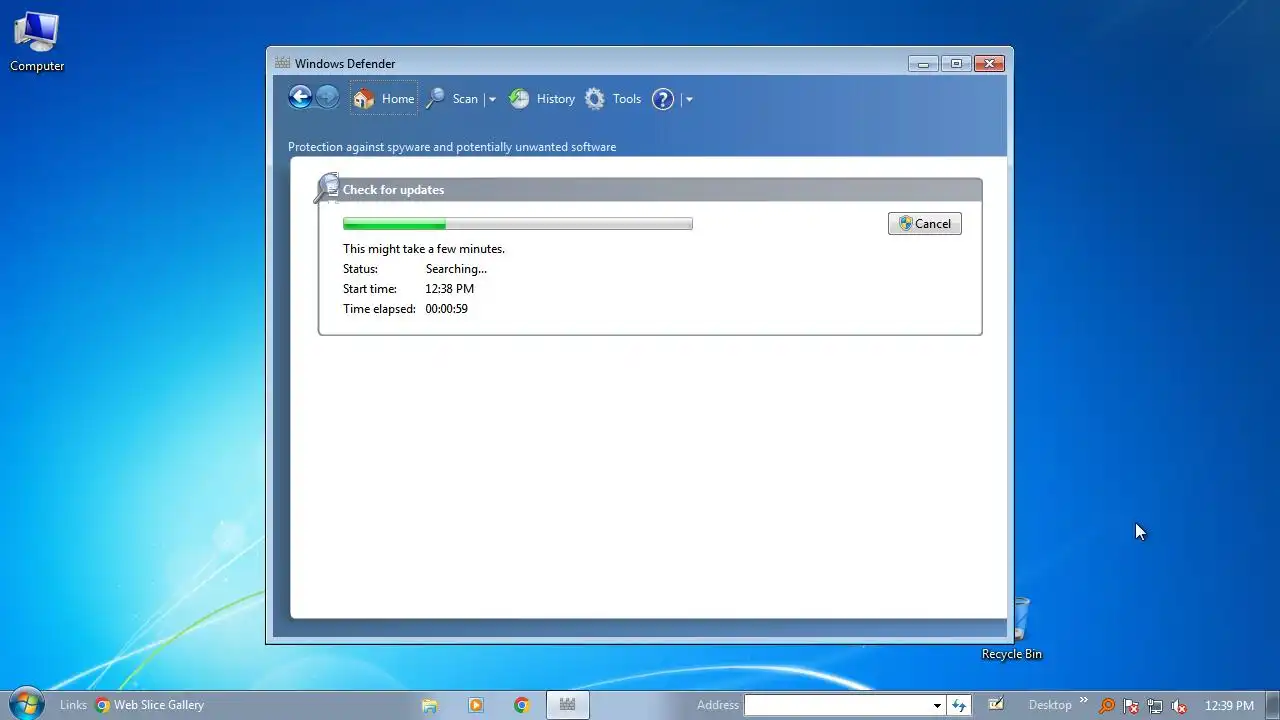Expand the Scan options dropdown arrow
The image size is (1280, 720).
[491, 99]
